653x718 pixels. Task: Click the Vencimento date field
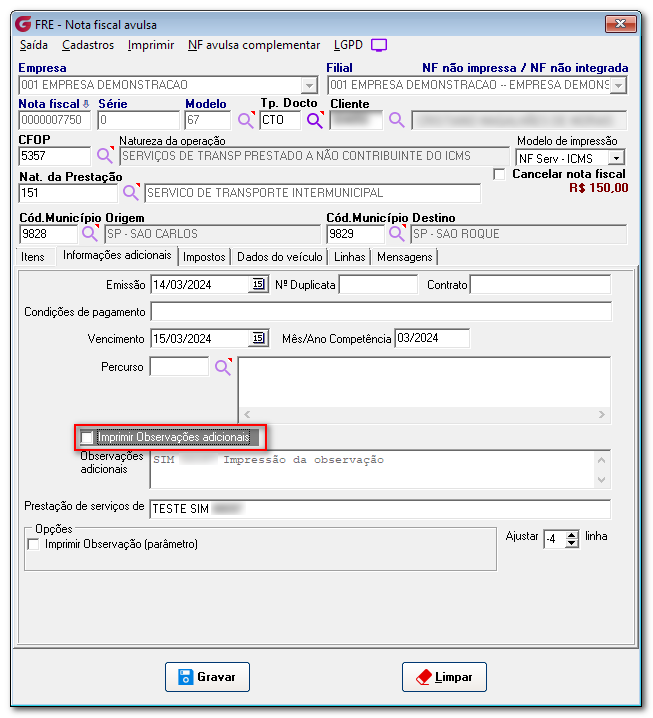pyautogui.click(x=200, y=339)
